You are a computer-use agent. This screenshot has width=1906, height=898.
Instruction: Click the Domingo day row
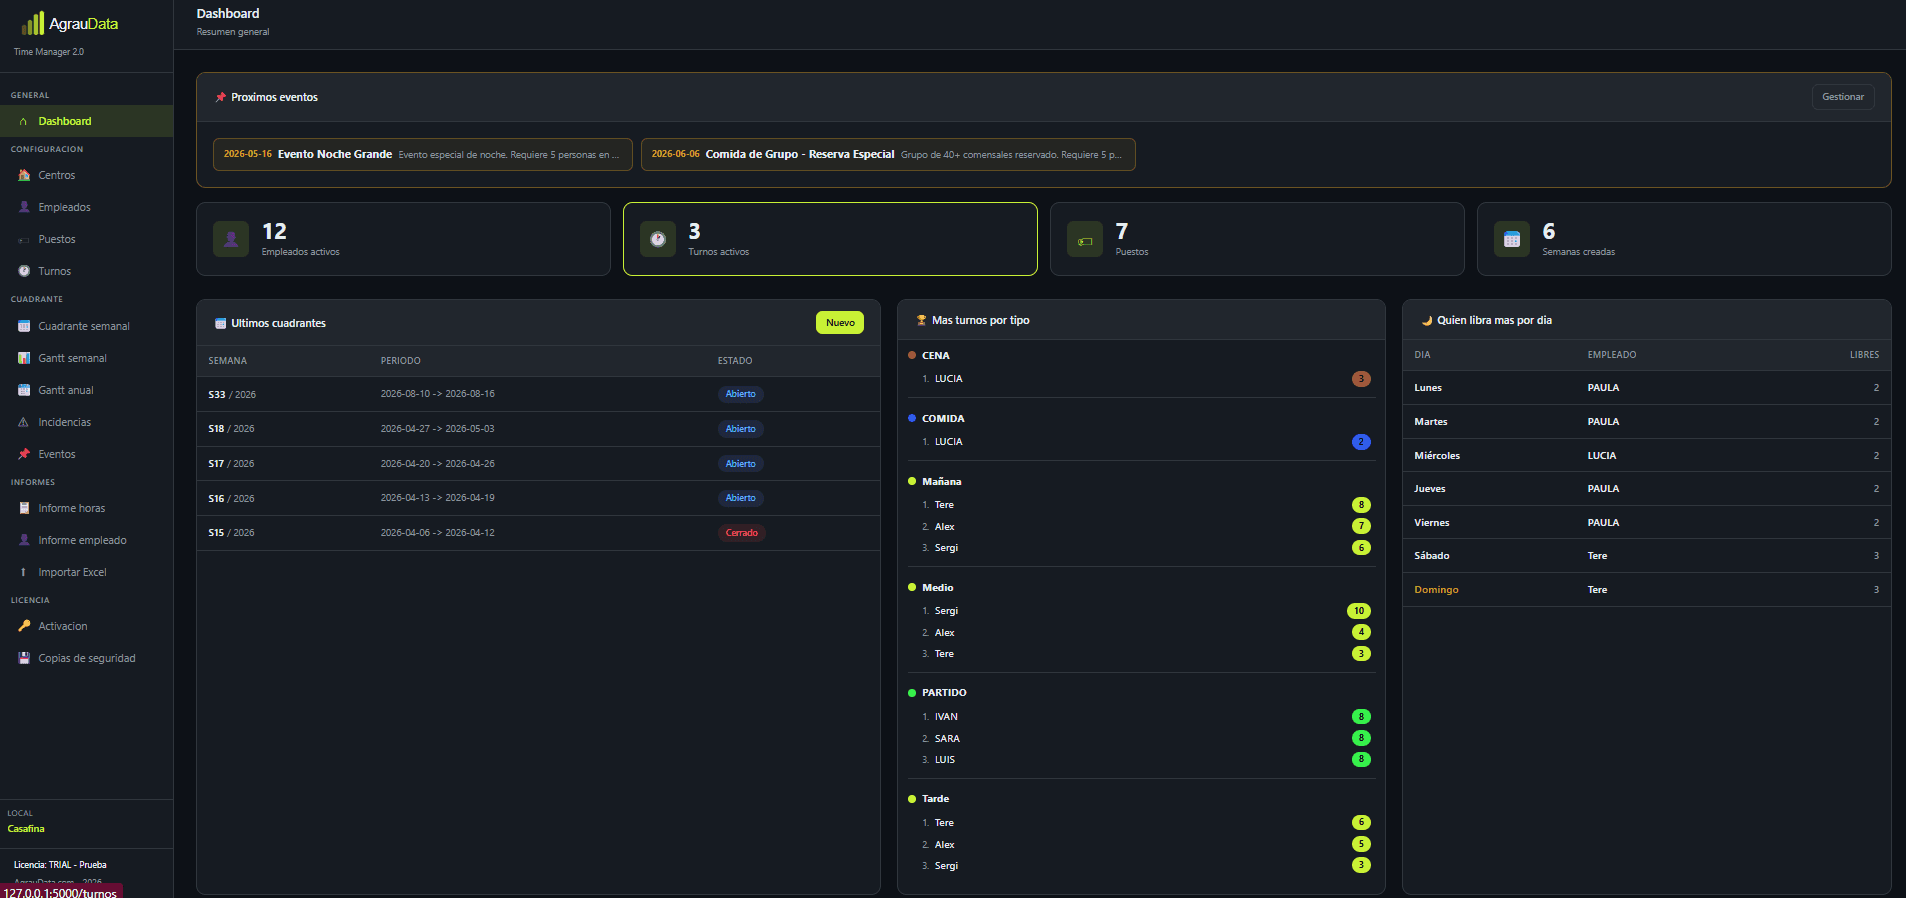[x=1646, y=590]
